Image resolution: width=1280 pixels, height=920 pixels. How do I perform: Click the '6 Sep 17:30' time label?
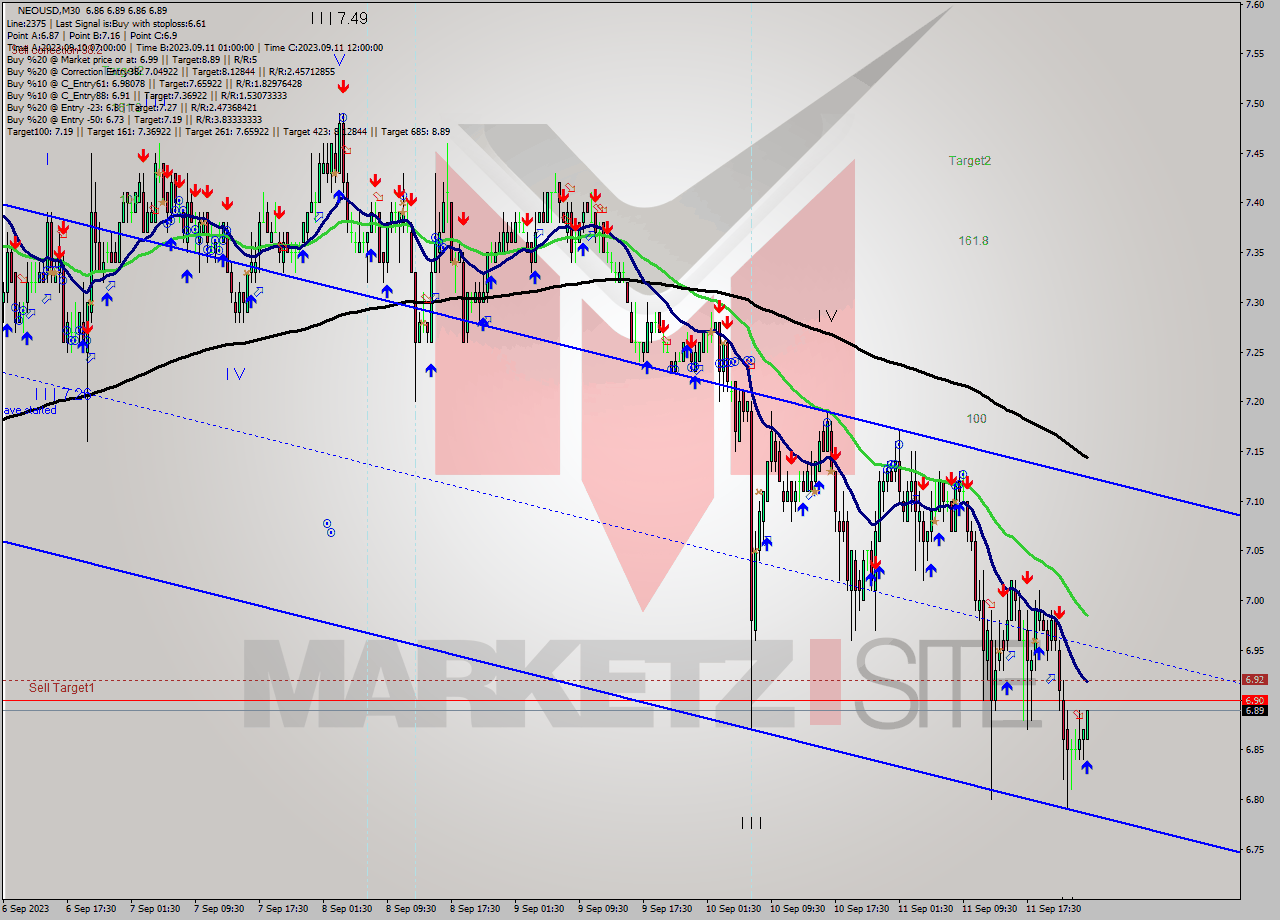click(x=91, y=909)
